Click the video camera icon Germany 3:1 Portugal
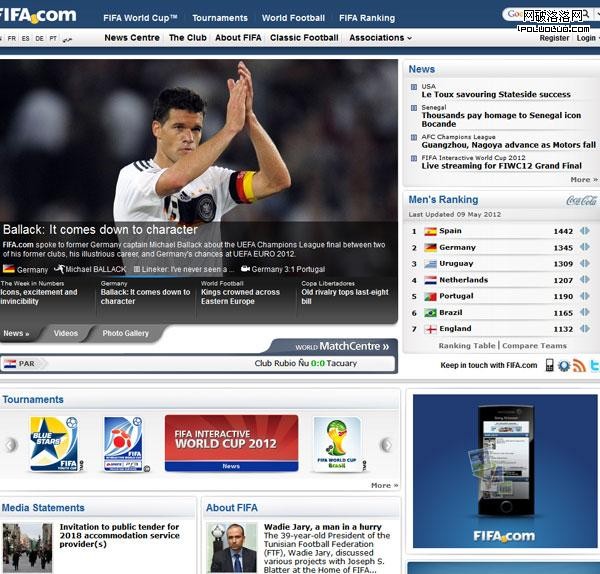Viewport: 600px width, 574px height. click(x=245, y=269)
